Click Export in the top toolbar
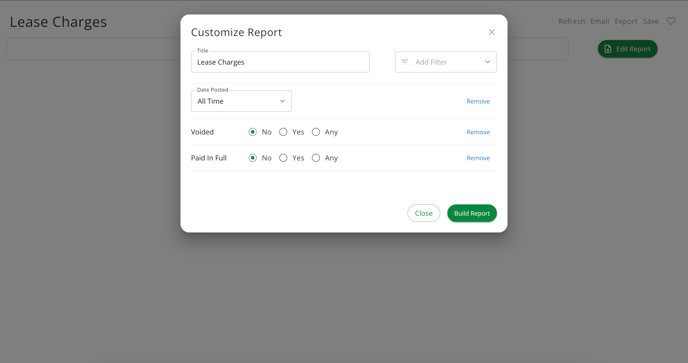Viewport: 688px width, 363px height. click(x=626, y=21)
